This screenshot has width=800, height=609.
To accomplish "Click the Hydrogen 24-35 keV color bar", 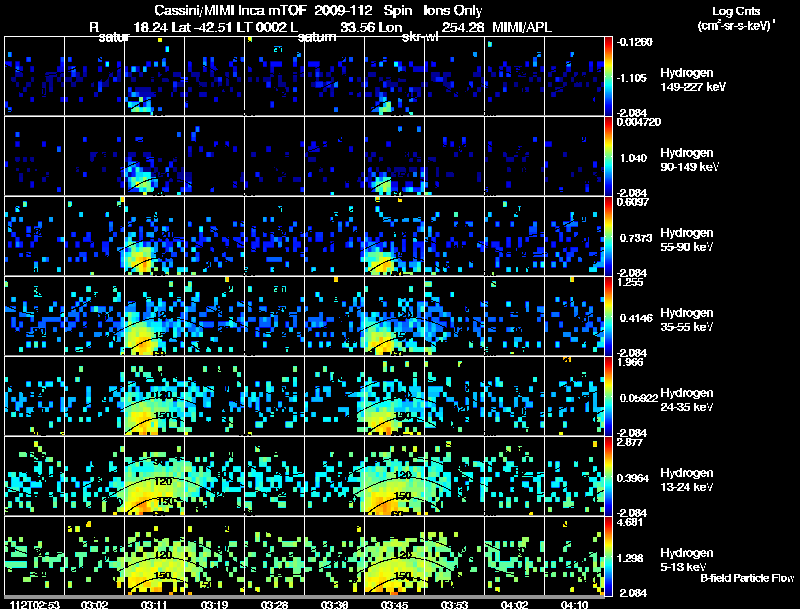I will point(608,397).
